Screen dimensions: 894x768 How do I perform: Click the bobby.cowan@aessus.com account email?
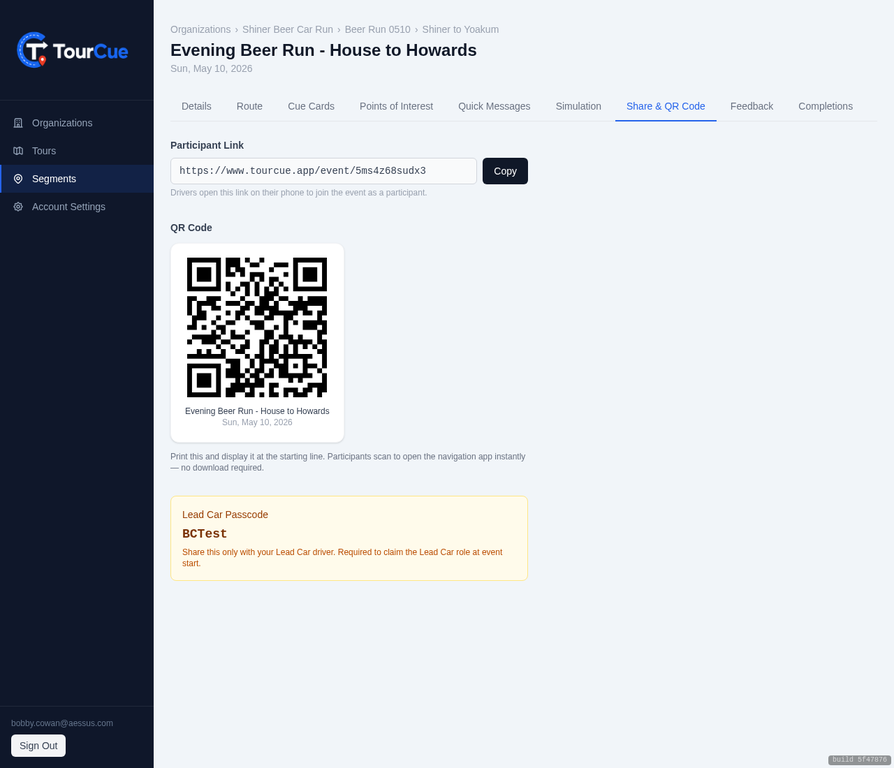tap(62, 723)
